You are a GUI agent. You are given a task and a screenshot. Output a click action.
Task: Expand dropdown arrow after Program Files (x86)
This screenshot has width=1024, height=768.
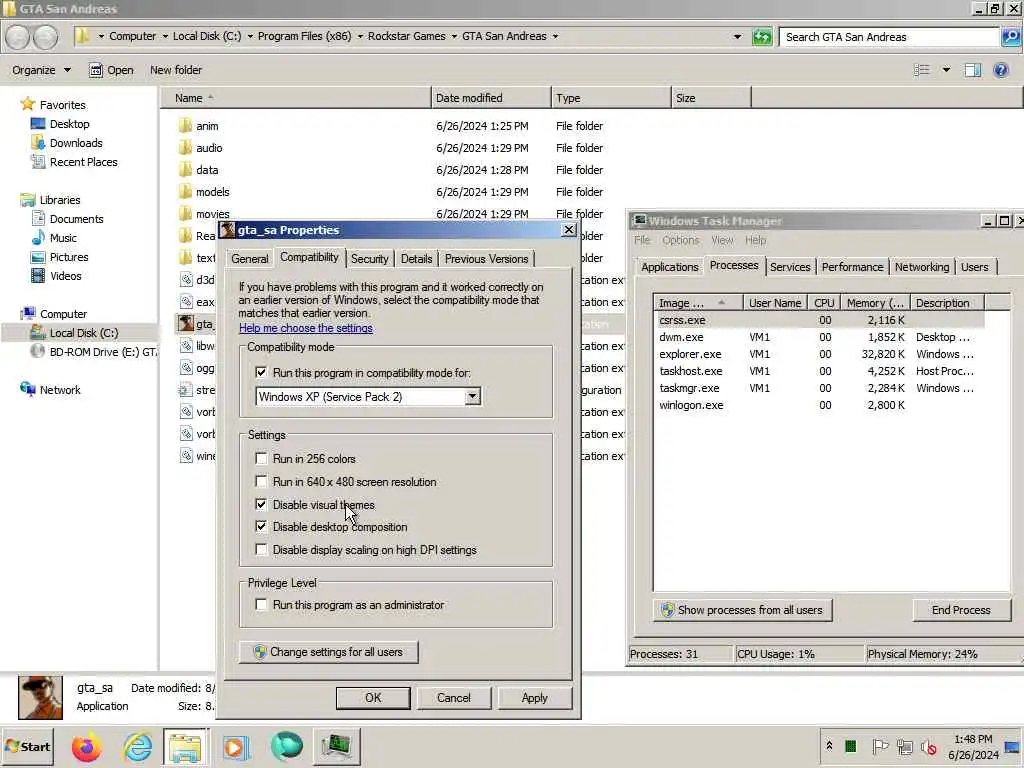(x=360, y=37)
